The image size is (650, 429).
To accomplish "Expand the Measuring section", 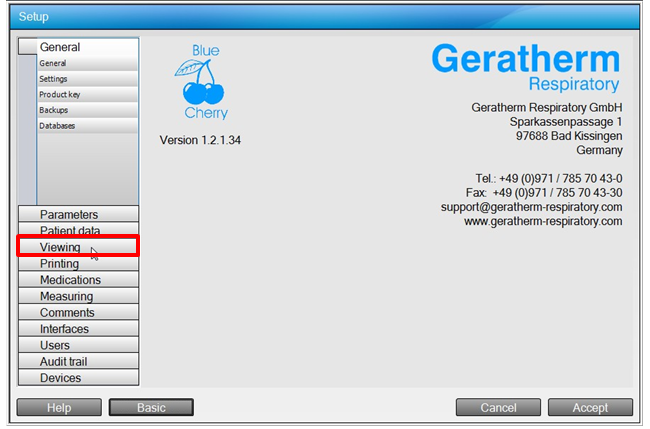I will pyautogui.click(x=78, y=296).
